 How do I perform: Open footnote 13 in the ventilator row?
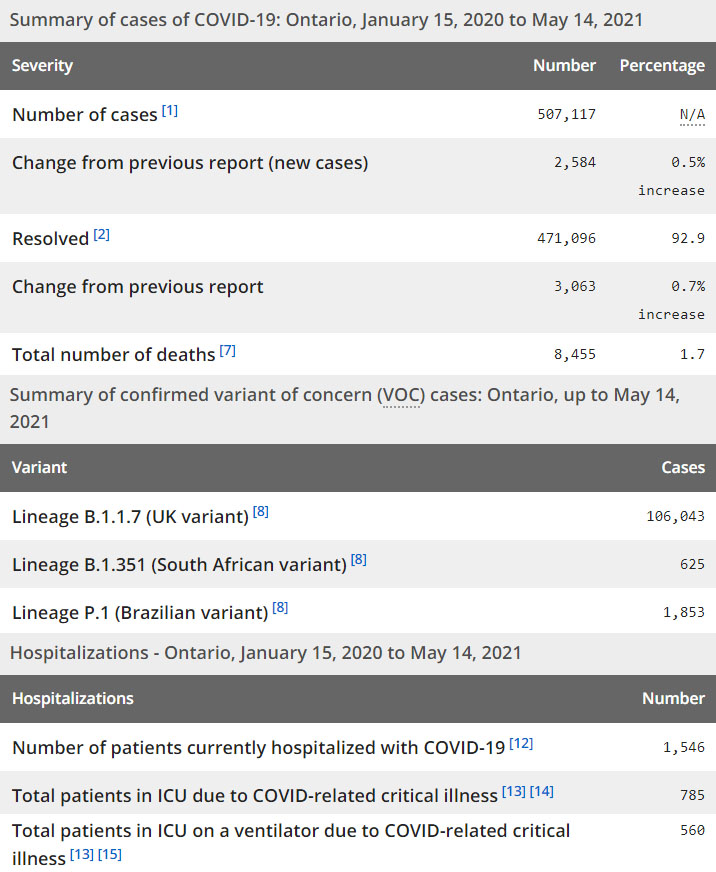click(82, 854)
